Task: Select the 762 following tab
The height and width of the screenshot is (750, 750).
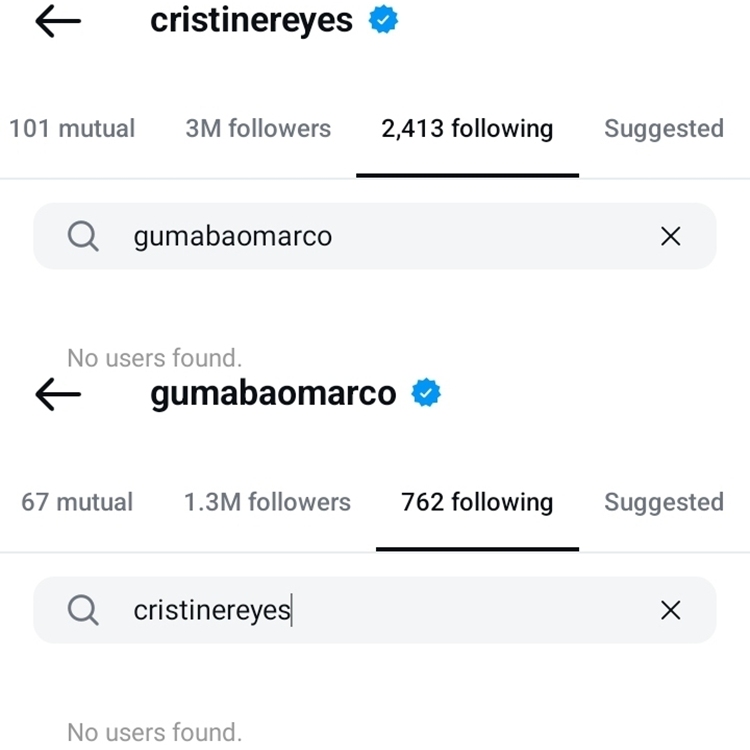Action: click(477, 502)
